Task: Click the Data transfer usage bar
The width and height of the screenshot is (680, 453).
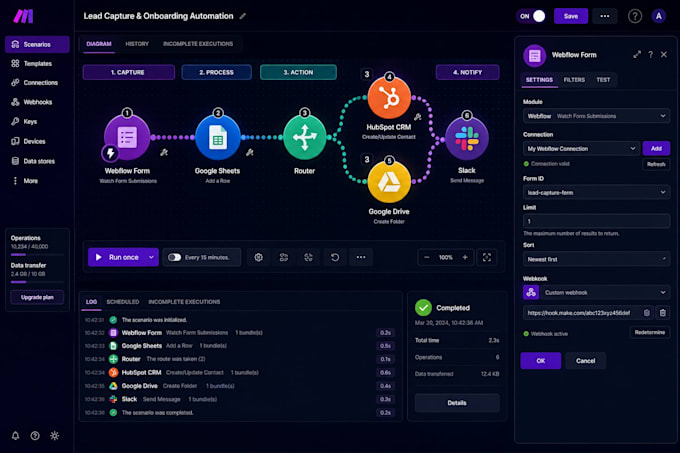Action: tap(37, 282)
